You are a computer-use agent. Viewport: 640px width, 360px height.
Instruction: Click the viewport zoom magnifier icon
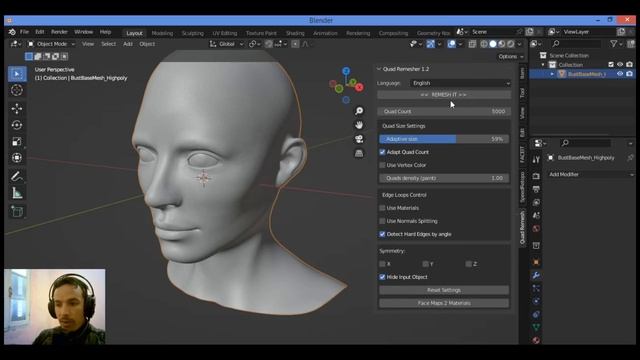(x=359, y=111)
